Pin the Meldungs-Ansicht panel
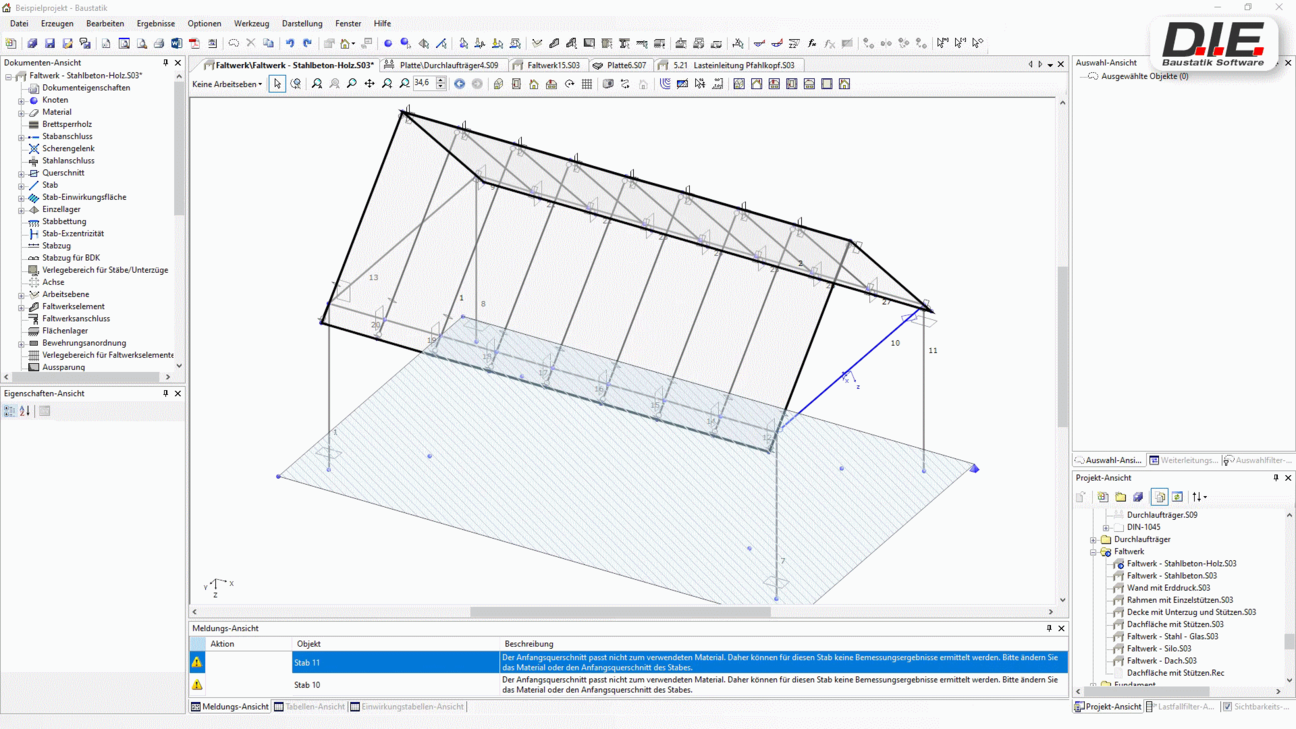This screenshot has height=729, width=1296. [1049, 628]
